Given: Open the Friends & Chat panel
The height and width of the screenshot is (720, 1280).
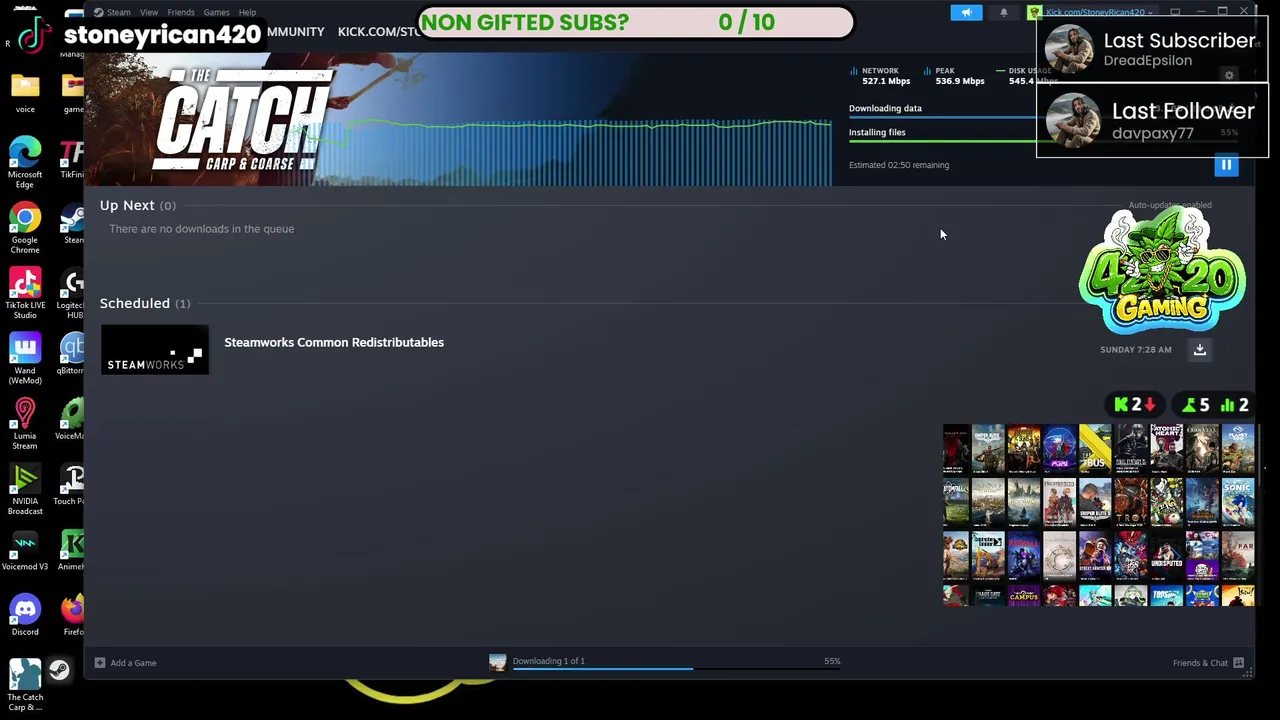Looking at the screenshot, I should tap(1200, 663).
